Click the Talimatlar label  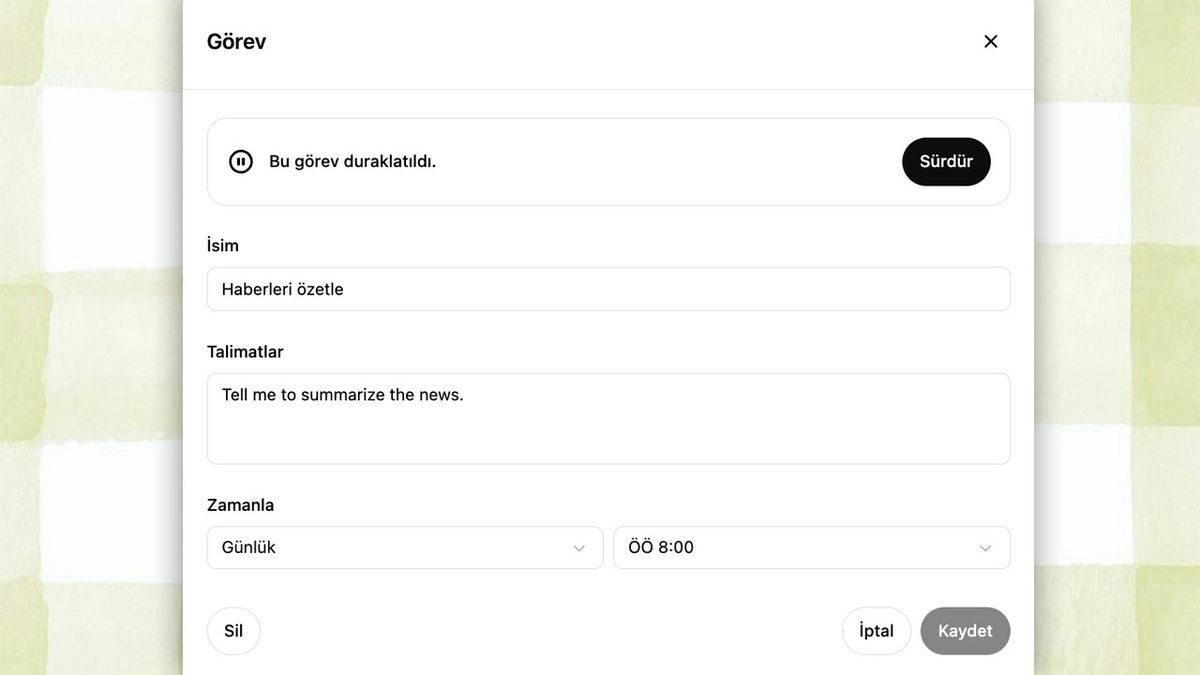[245, 352]
